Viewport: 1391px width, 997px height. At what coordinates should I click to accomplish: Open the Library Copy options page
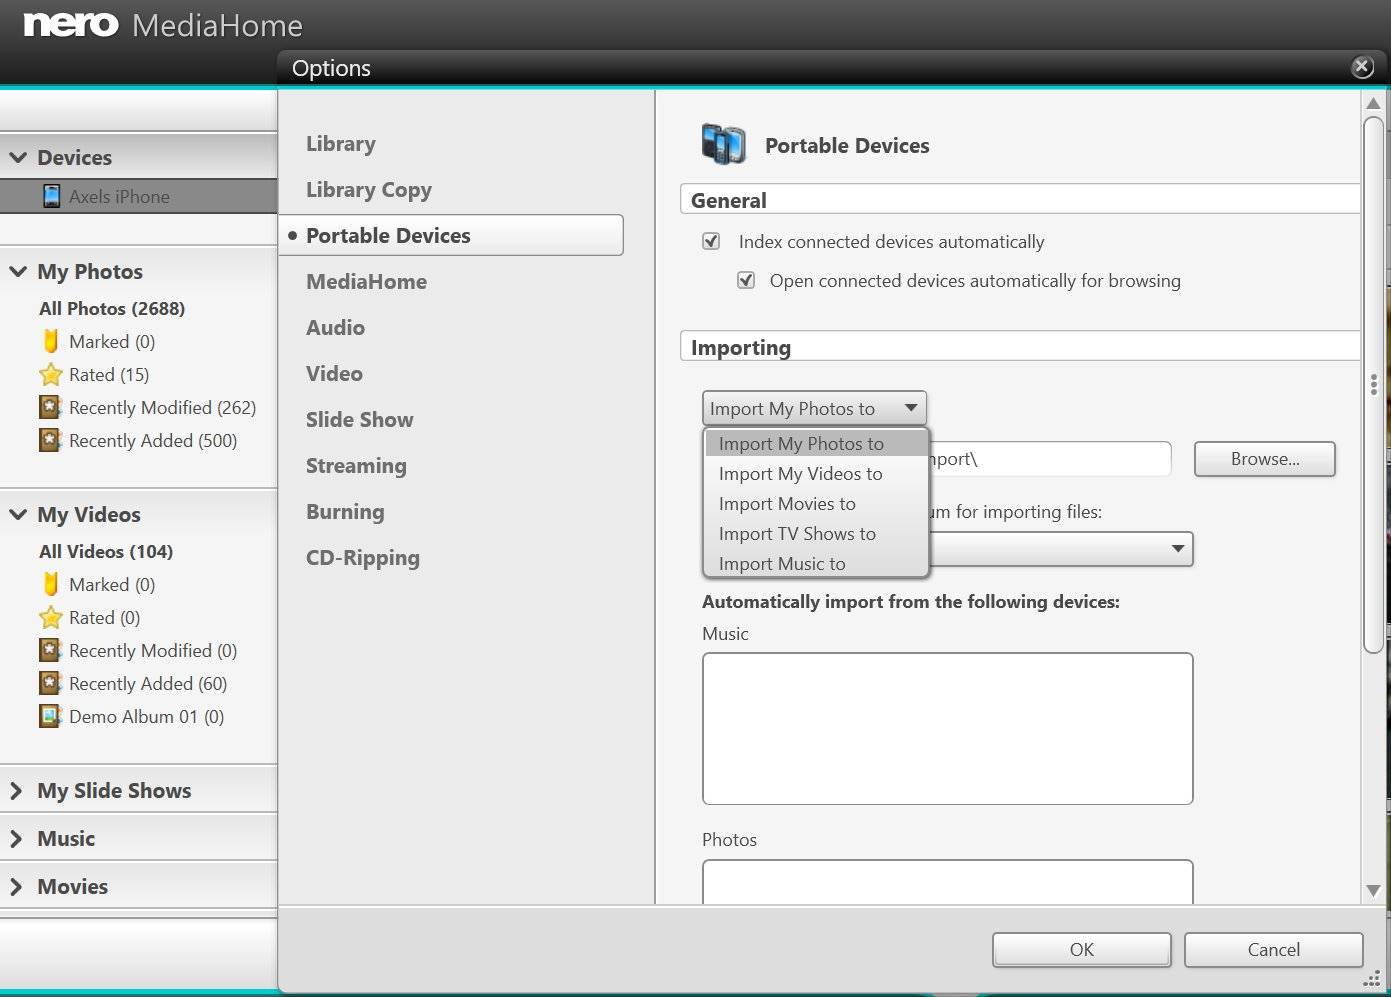pos(369,189)
